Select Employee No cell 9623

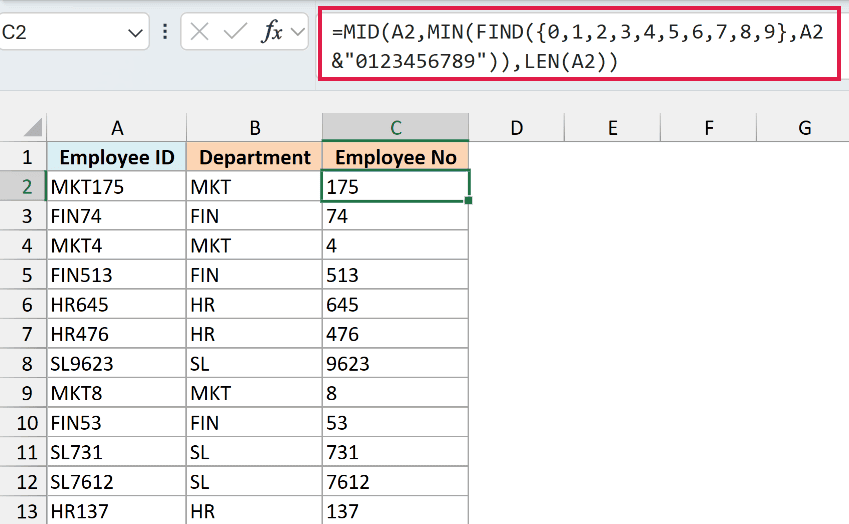click(x=395, y=364)
